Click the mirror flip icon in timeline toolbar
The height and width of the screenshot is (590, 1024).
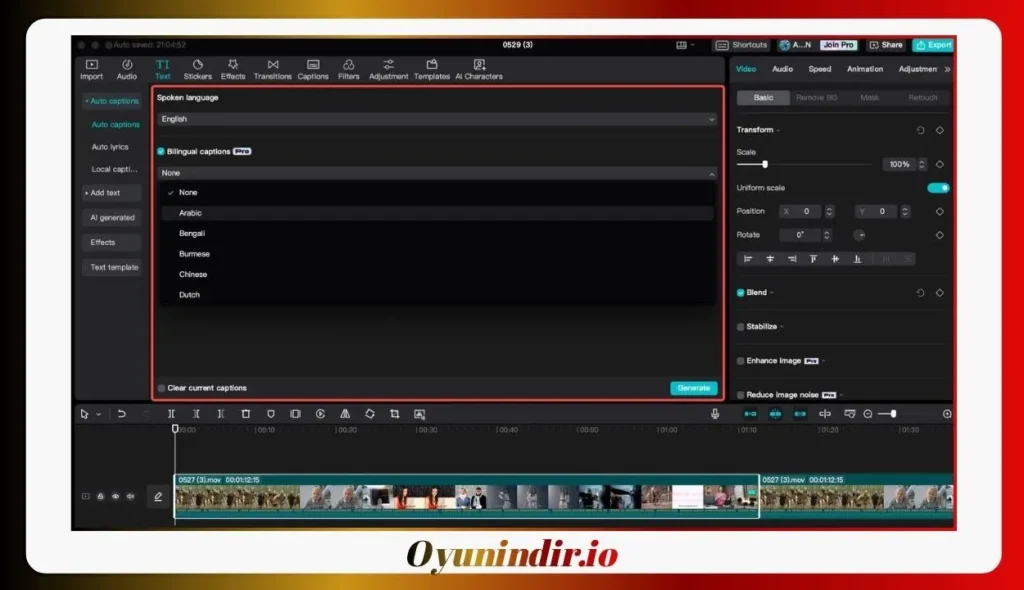[x=345, y=414]
